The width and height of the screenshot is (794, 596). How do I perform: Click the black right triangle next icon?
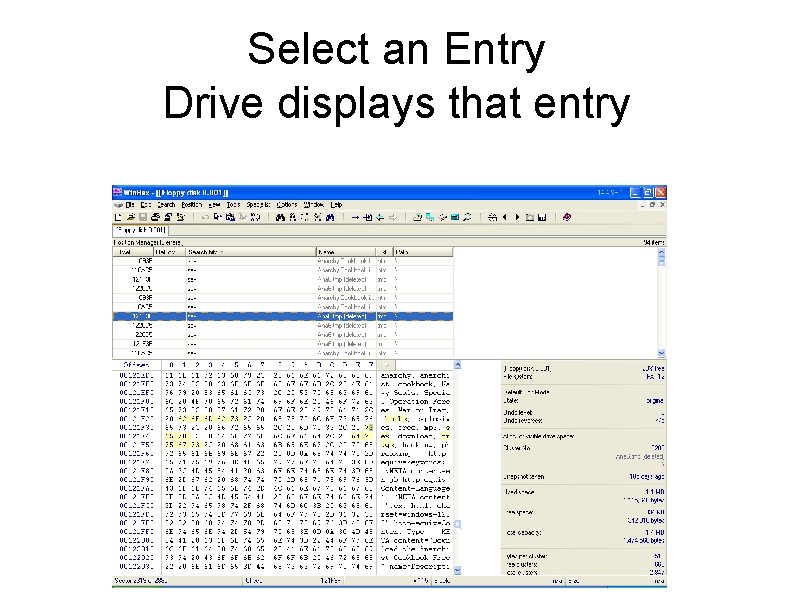point(517,217)
